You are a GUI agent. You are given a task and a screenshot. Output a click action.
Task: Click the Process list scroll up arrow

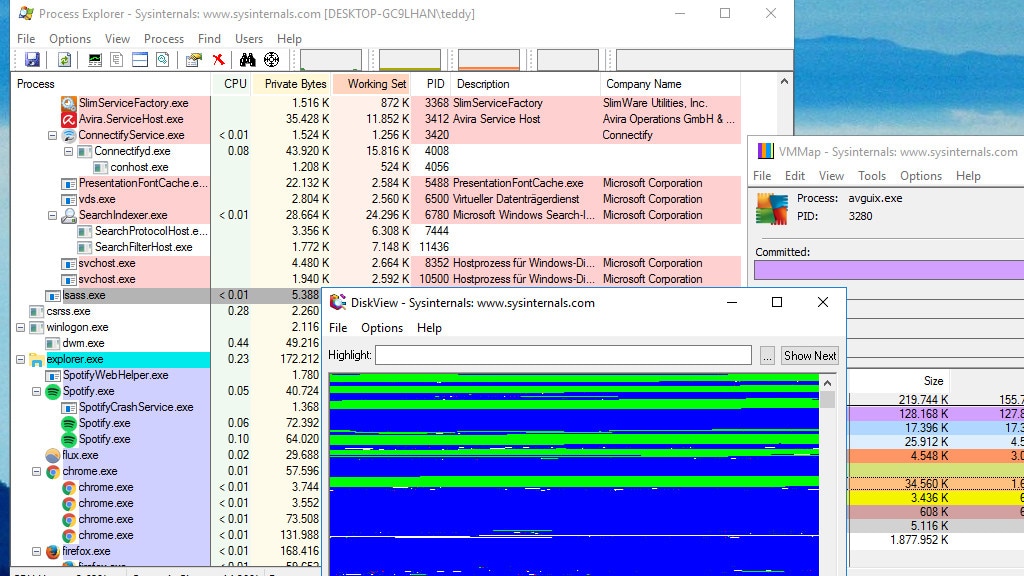(x=784, y=82)
